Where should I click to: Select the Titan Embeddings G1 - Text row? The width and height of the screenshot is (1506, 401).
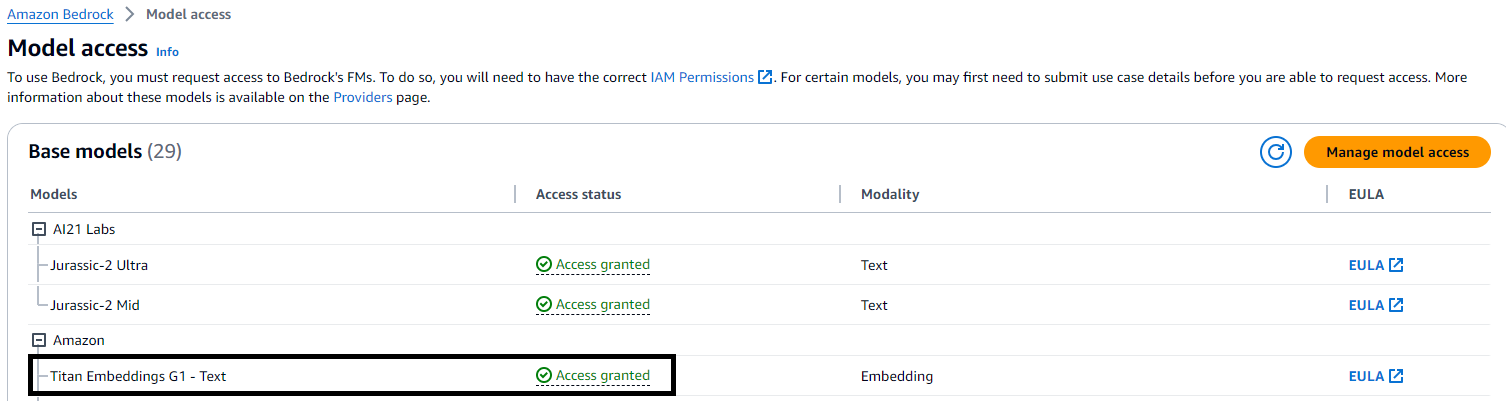pos(145,376)
